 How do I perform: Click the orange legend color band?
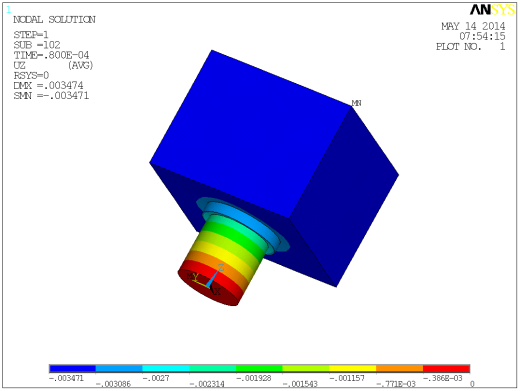(x=399, y=368)
